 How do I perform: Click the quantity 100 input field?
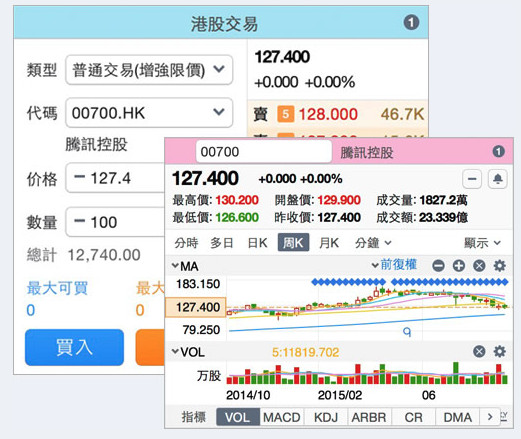115,222
